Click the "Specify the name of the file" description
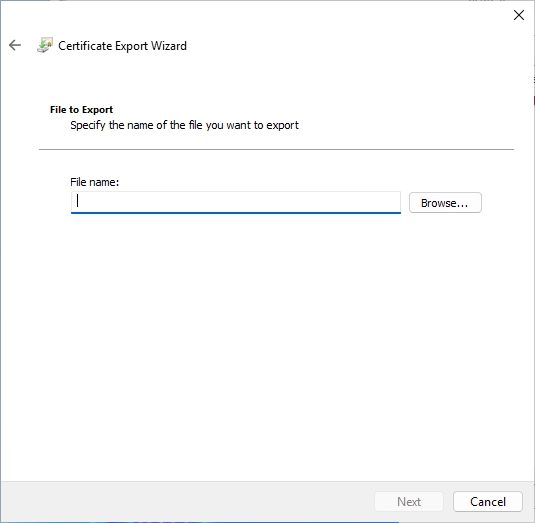This screenshot has height=523, width=535. tap(184, 125)
